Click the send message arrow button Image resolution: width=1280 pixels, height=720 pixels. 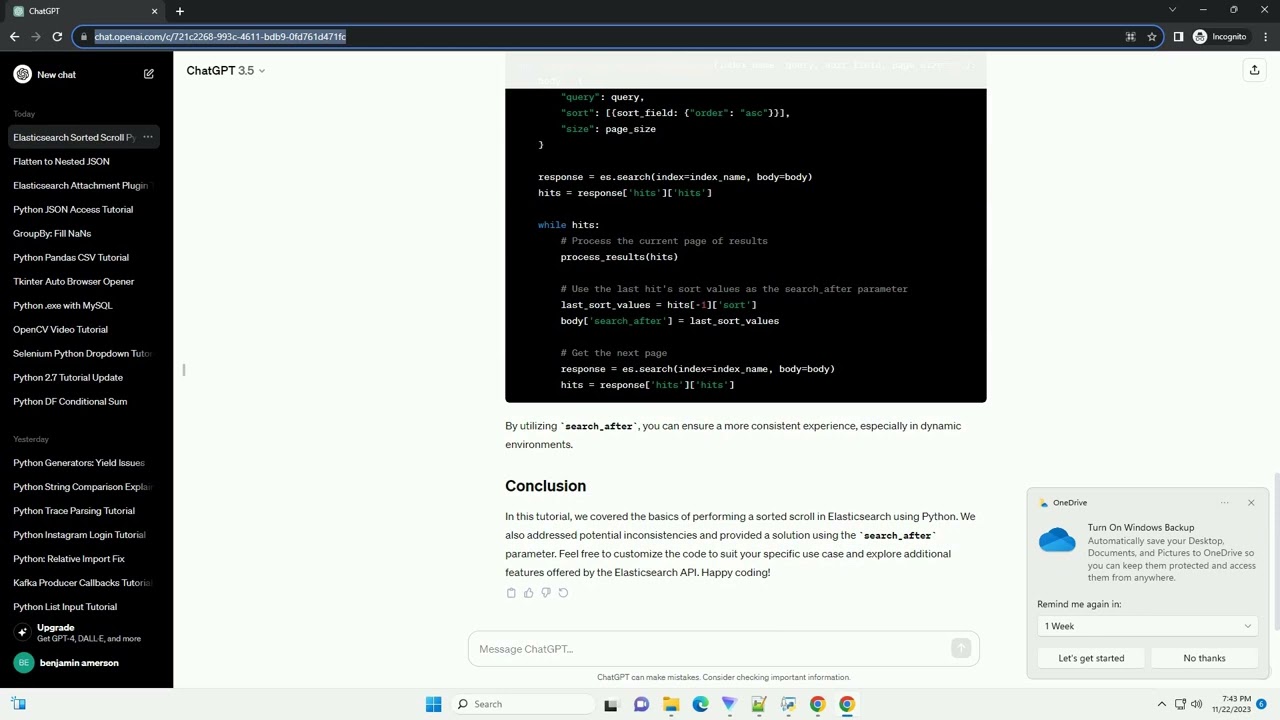pos(961,649)
